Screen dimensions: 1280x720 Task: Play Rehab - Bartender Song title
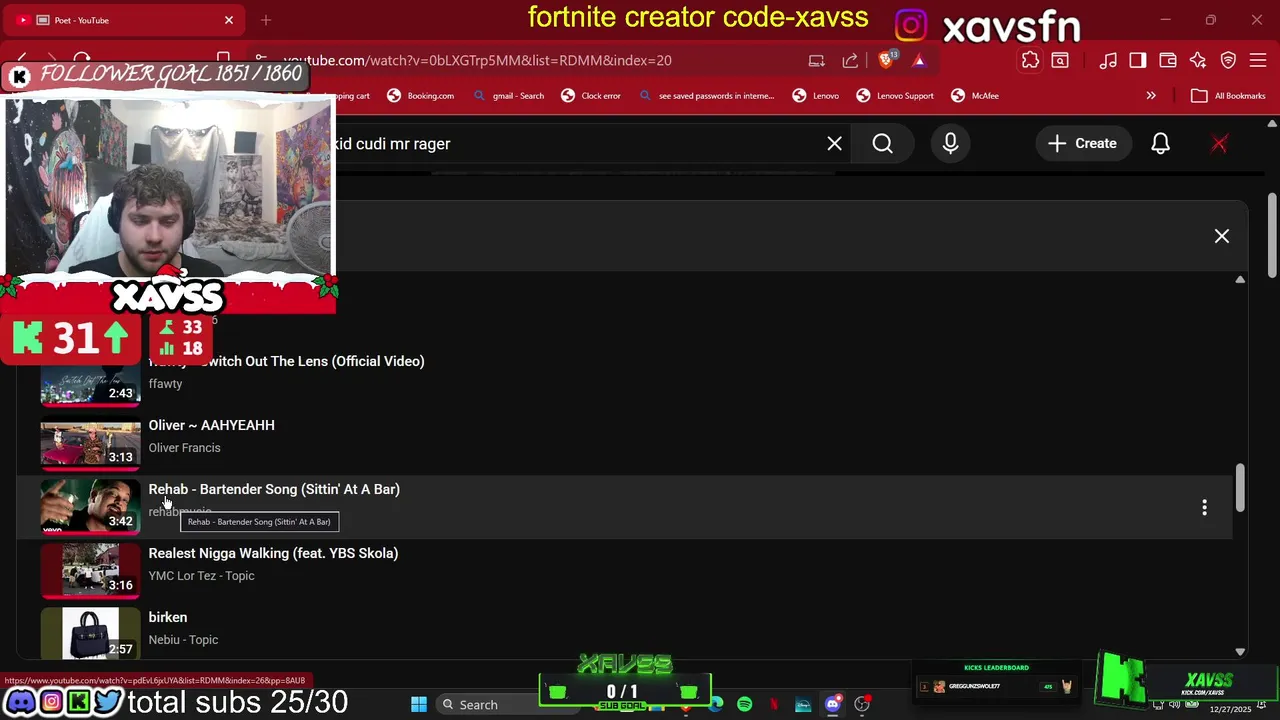click(274, 489)
